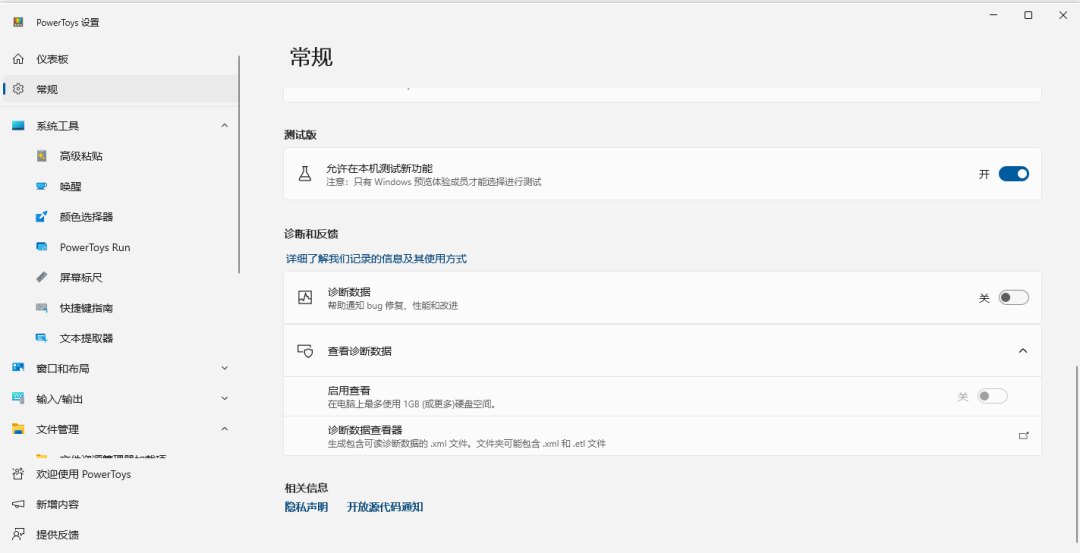The width and height of the screenshot is (1080, 553).
Task: Click the PowerToys Run icon
Action: pos(42,247)
